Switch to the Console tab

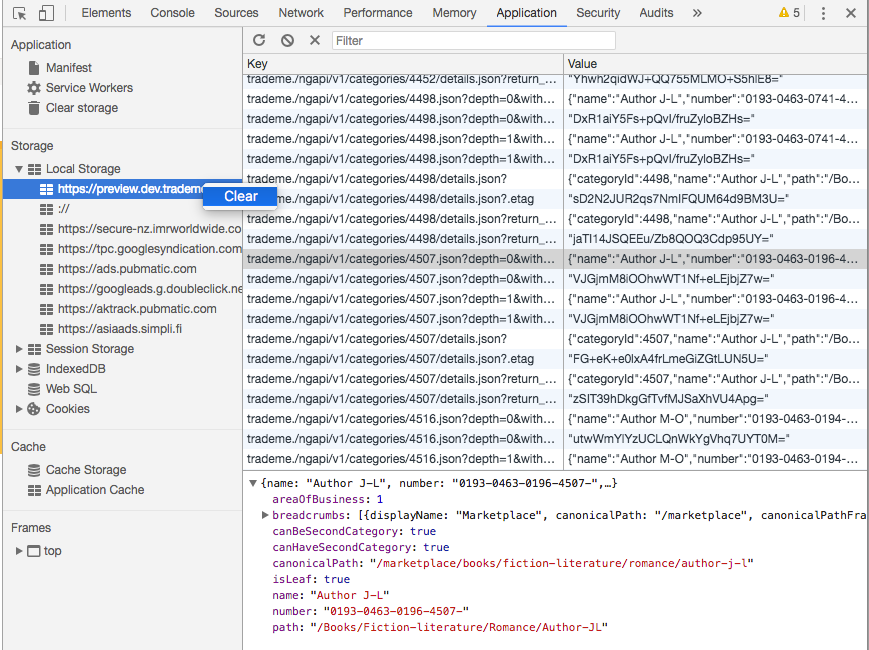point(172,12)
